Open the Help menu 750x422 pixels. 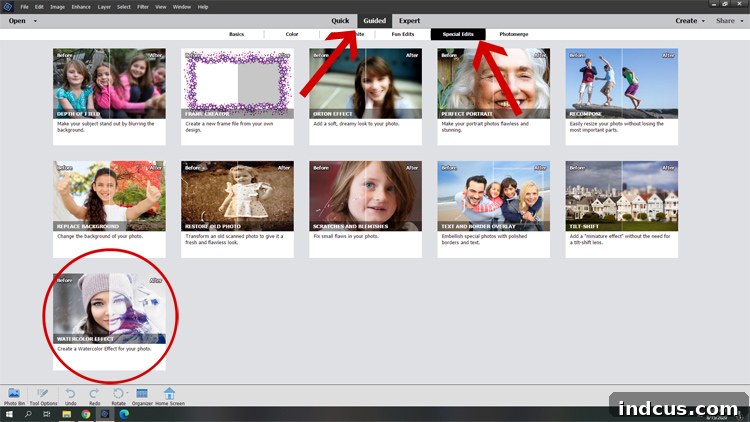point(203,7)
